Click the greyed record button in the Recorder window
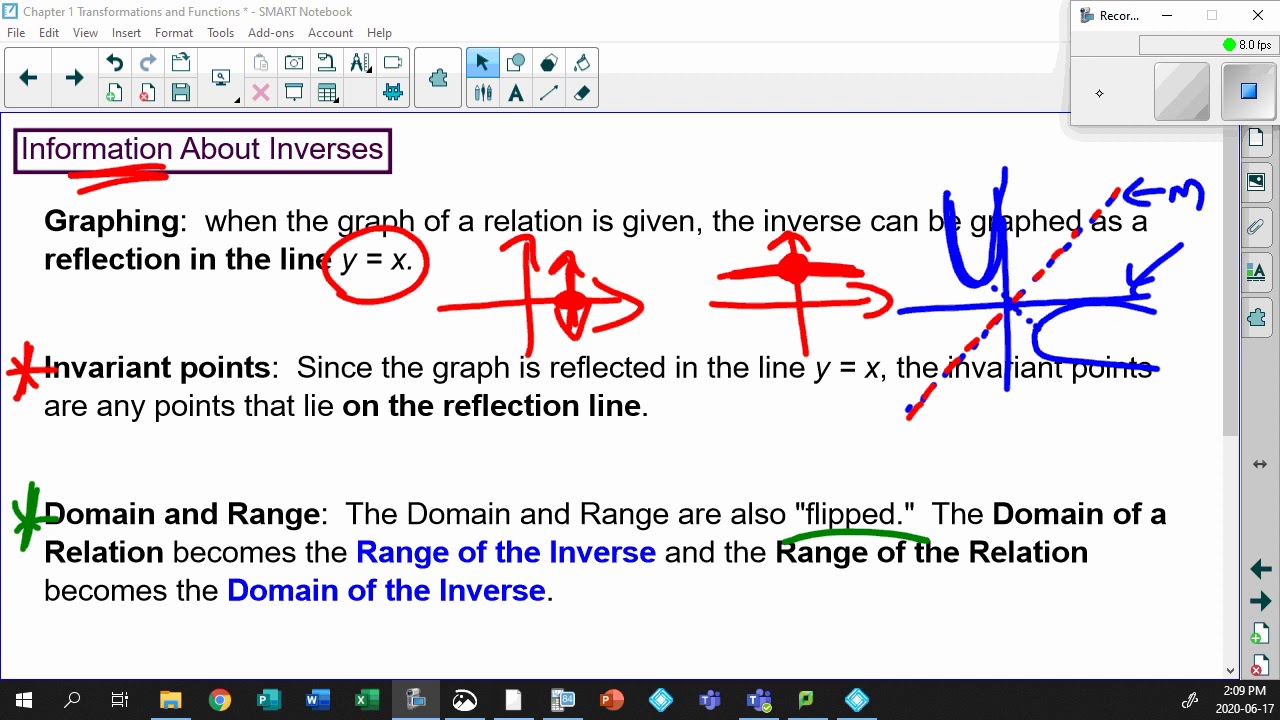This screenshot has height=720, width=1280. click(x=1182, y=92)
